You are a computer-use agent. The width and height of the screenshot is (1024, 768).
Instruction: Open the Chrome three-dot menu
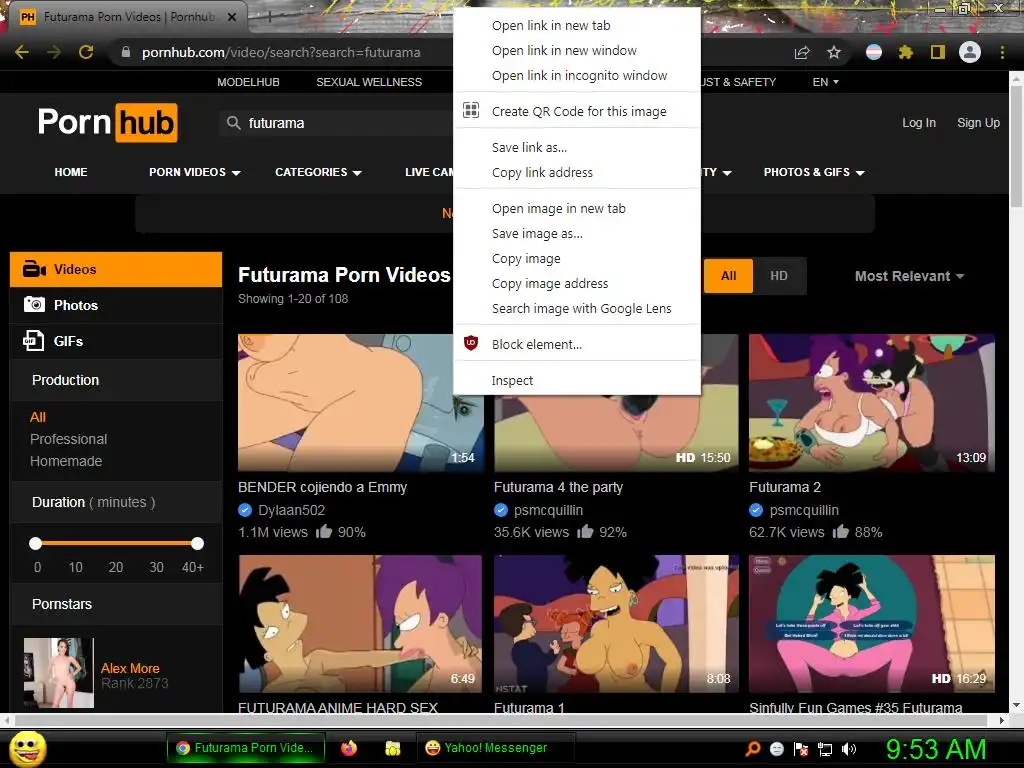coord(1002,52)
